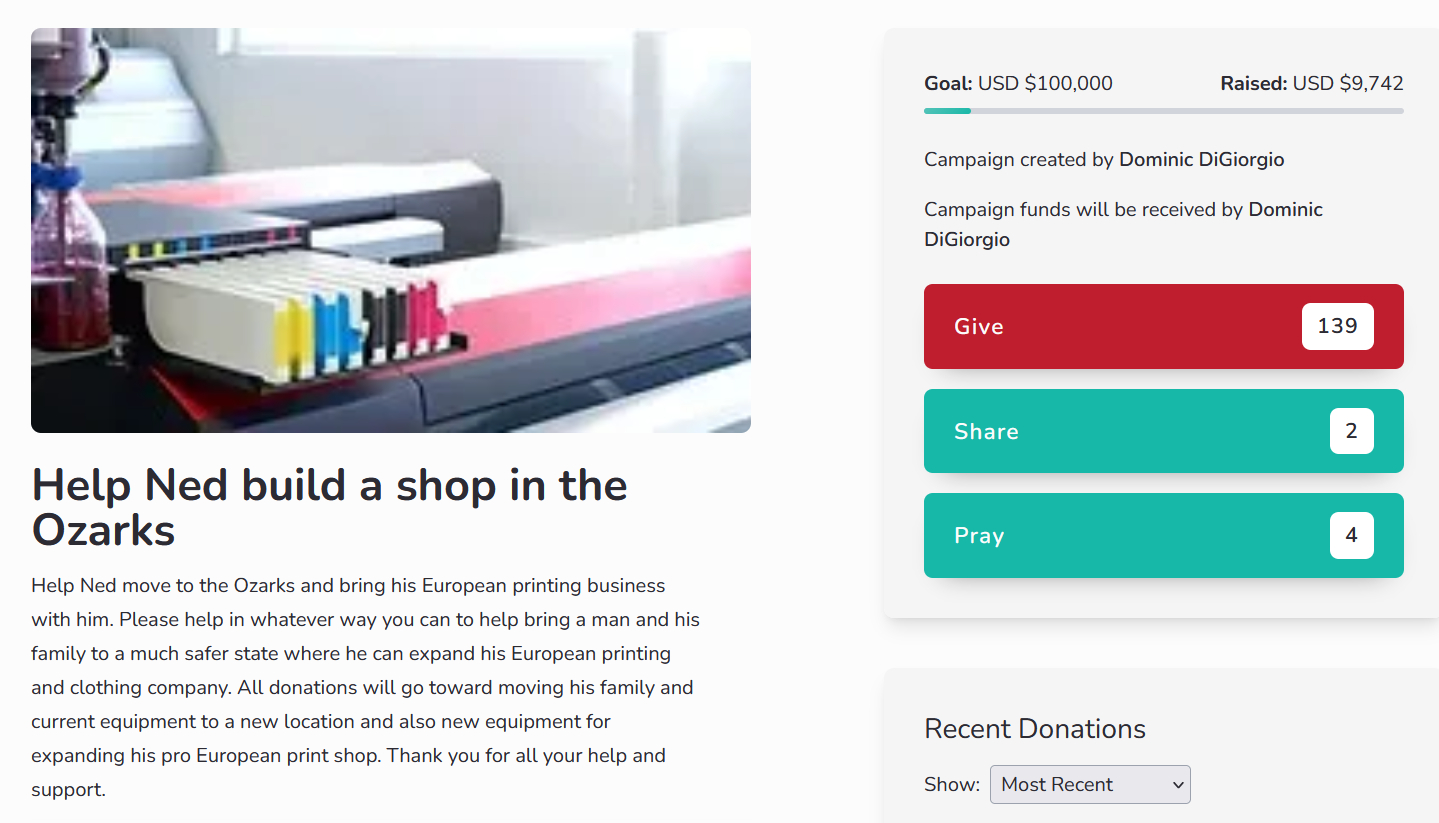The height and width of the screenshot is (823, 1439).
Task: Click the campaign title about Ned's Ozarks shop
Action: click(x=330, y=507)
